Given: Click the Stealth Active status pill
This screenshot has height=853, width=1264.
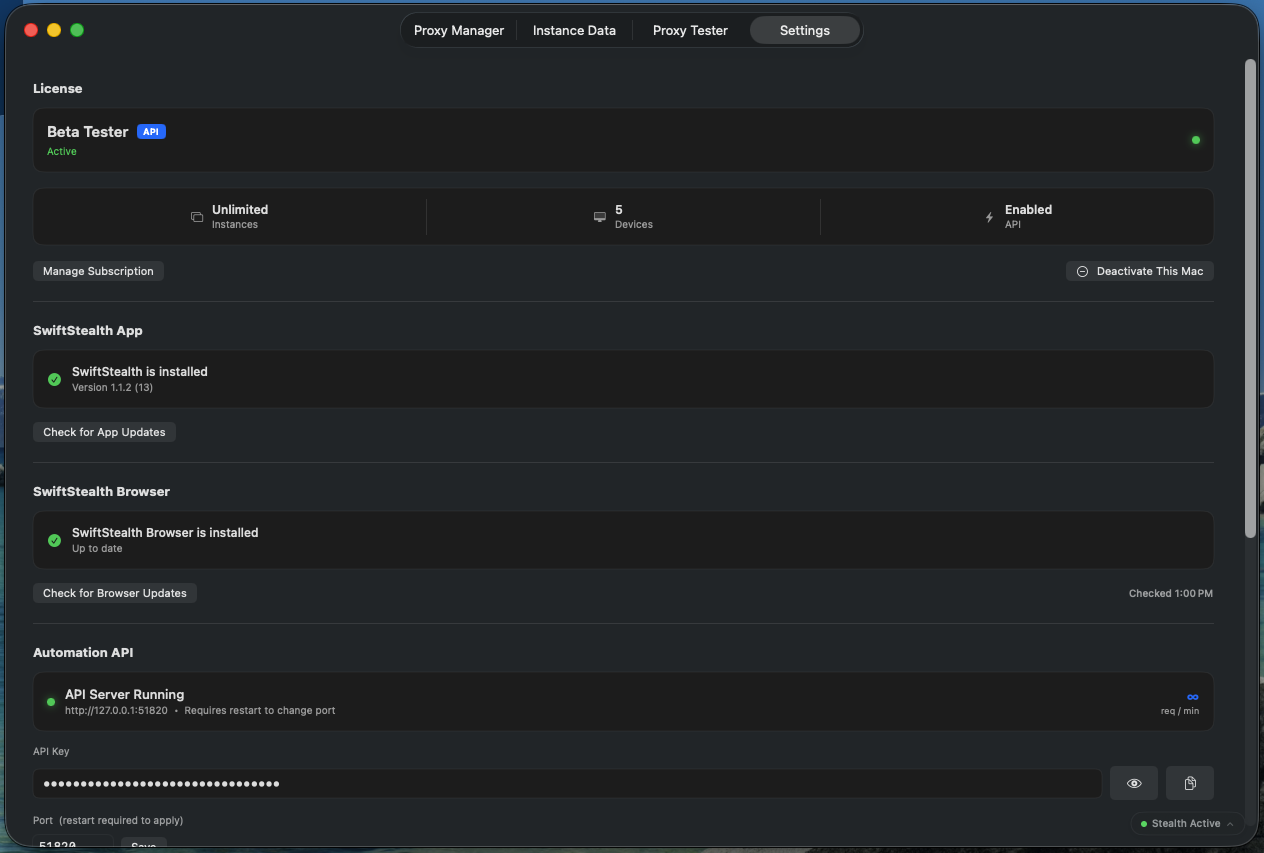Looking at the screenshot, I should click(x=1188, y=824).
